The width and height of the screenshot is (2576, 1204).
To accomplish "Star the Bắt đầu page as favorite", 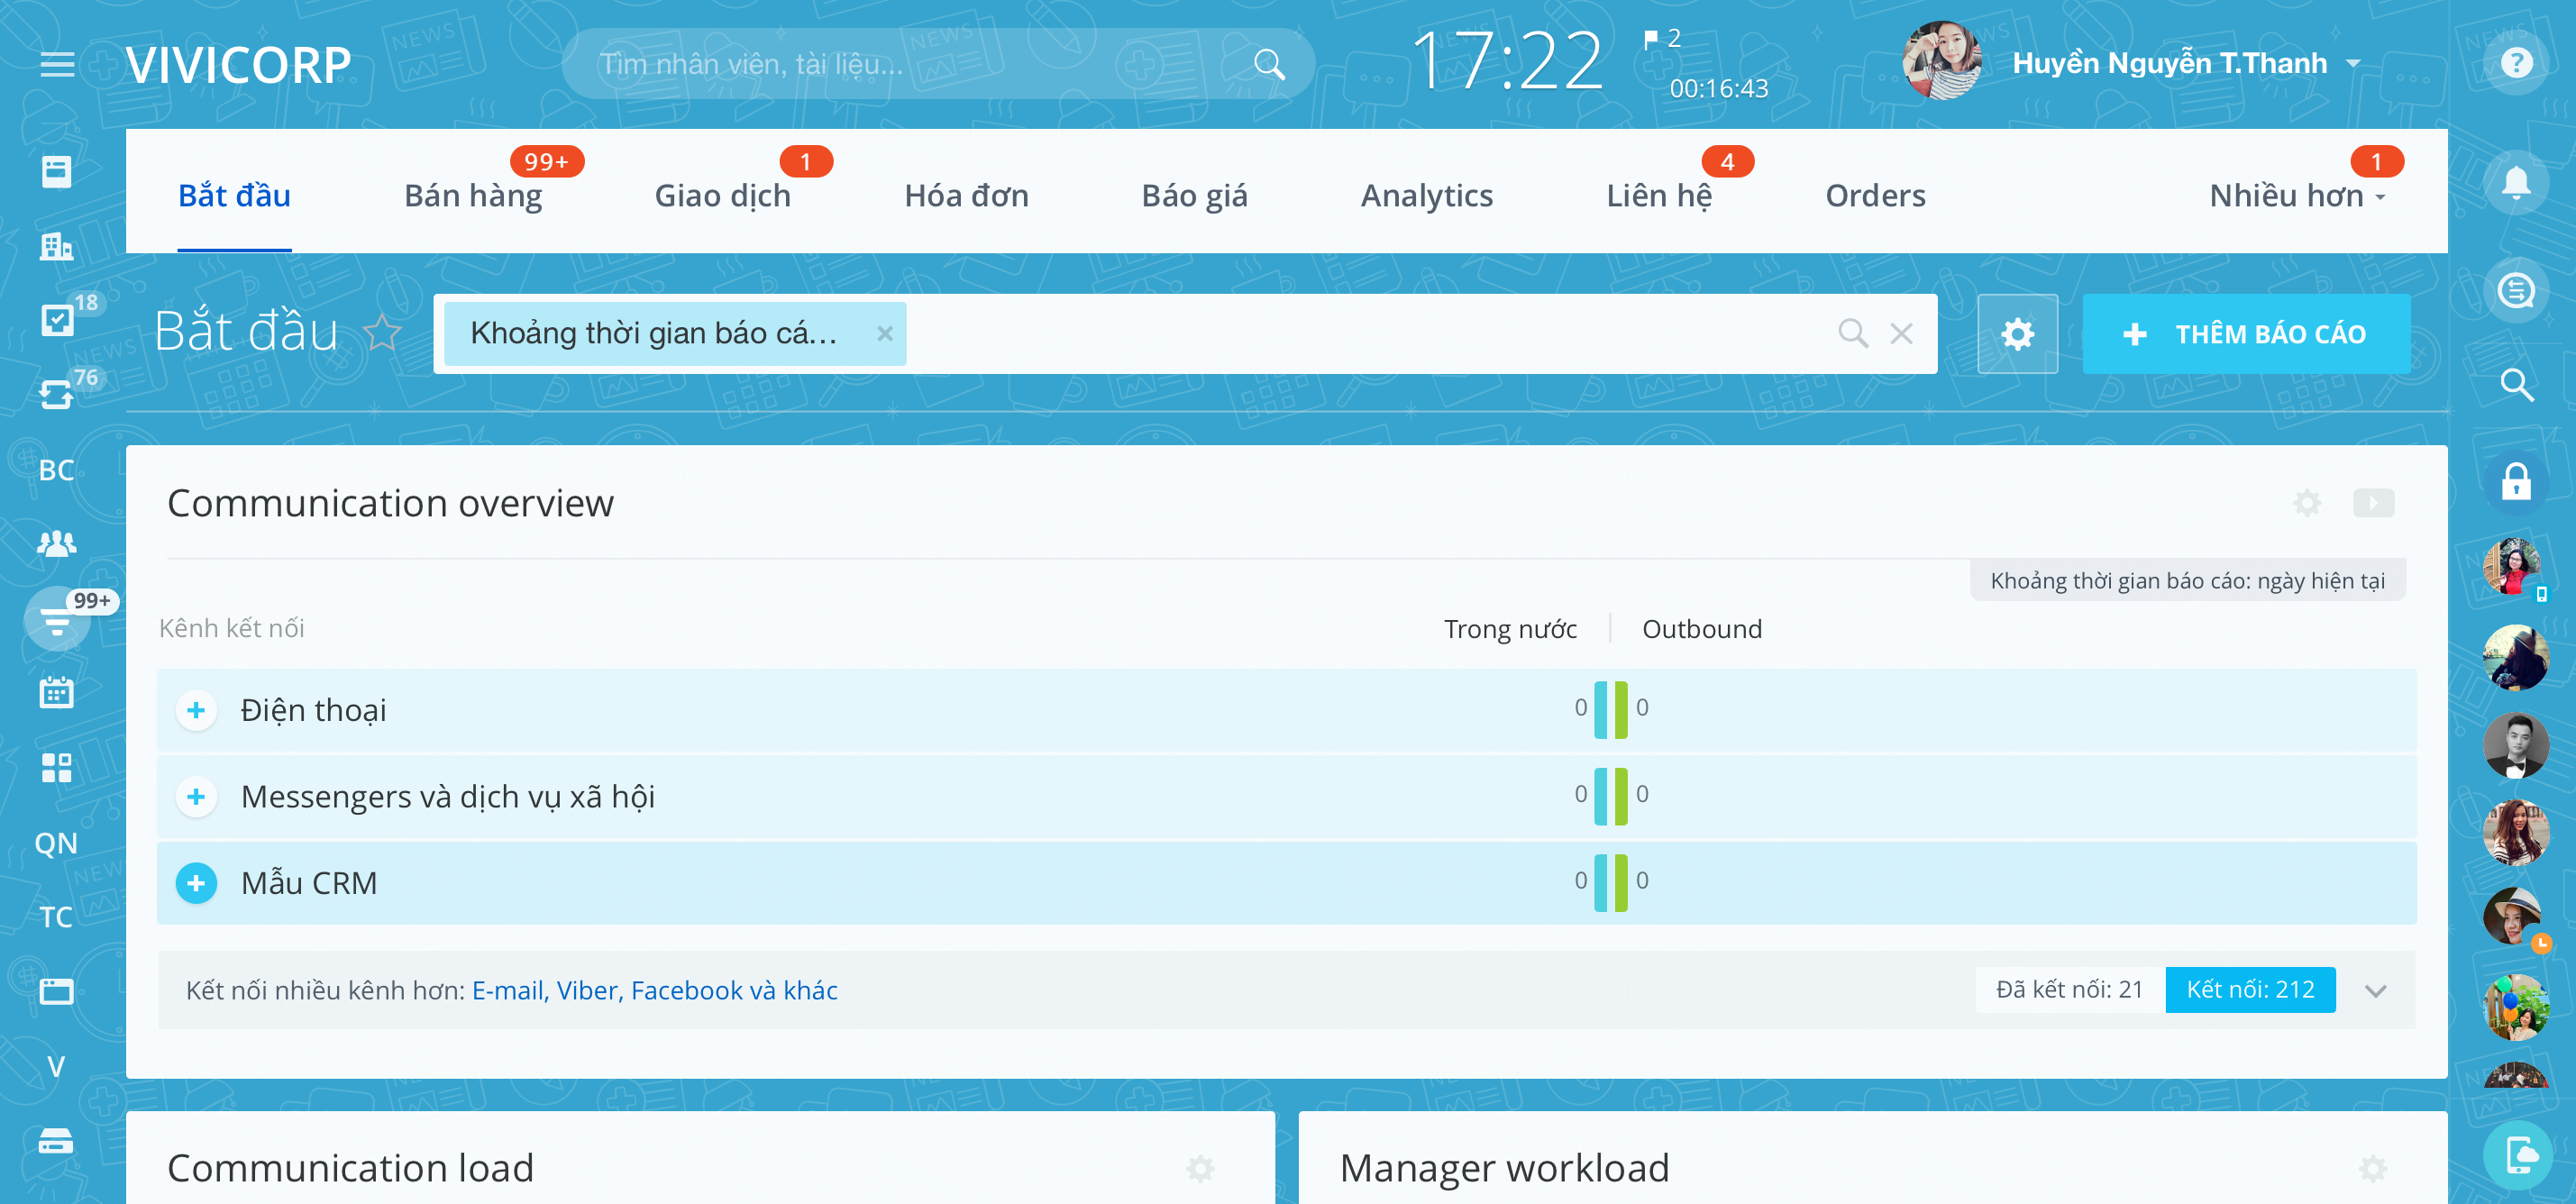I will click(x=382, y=332).
